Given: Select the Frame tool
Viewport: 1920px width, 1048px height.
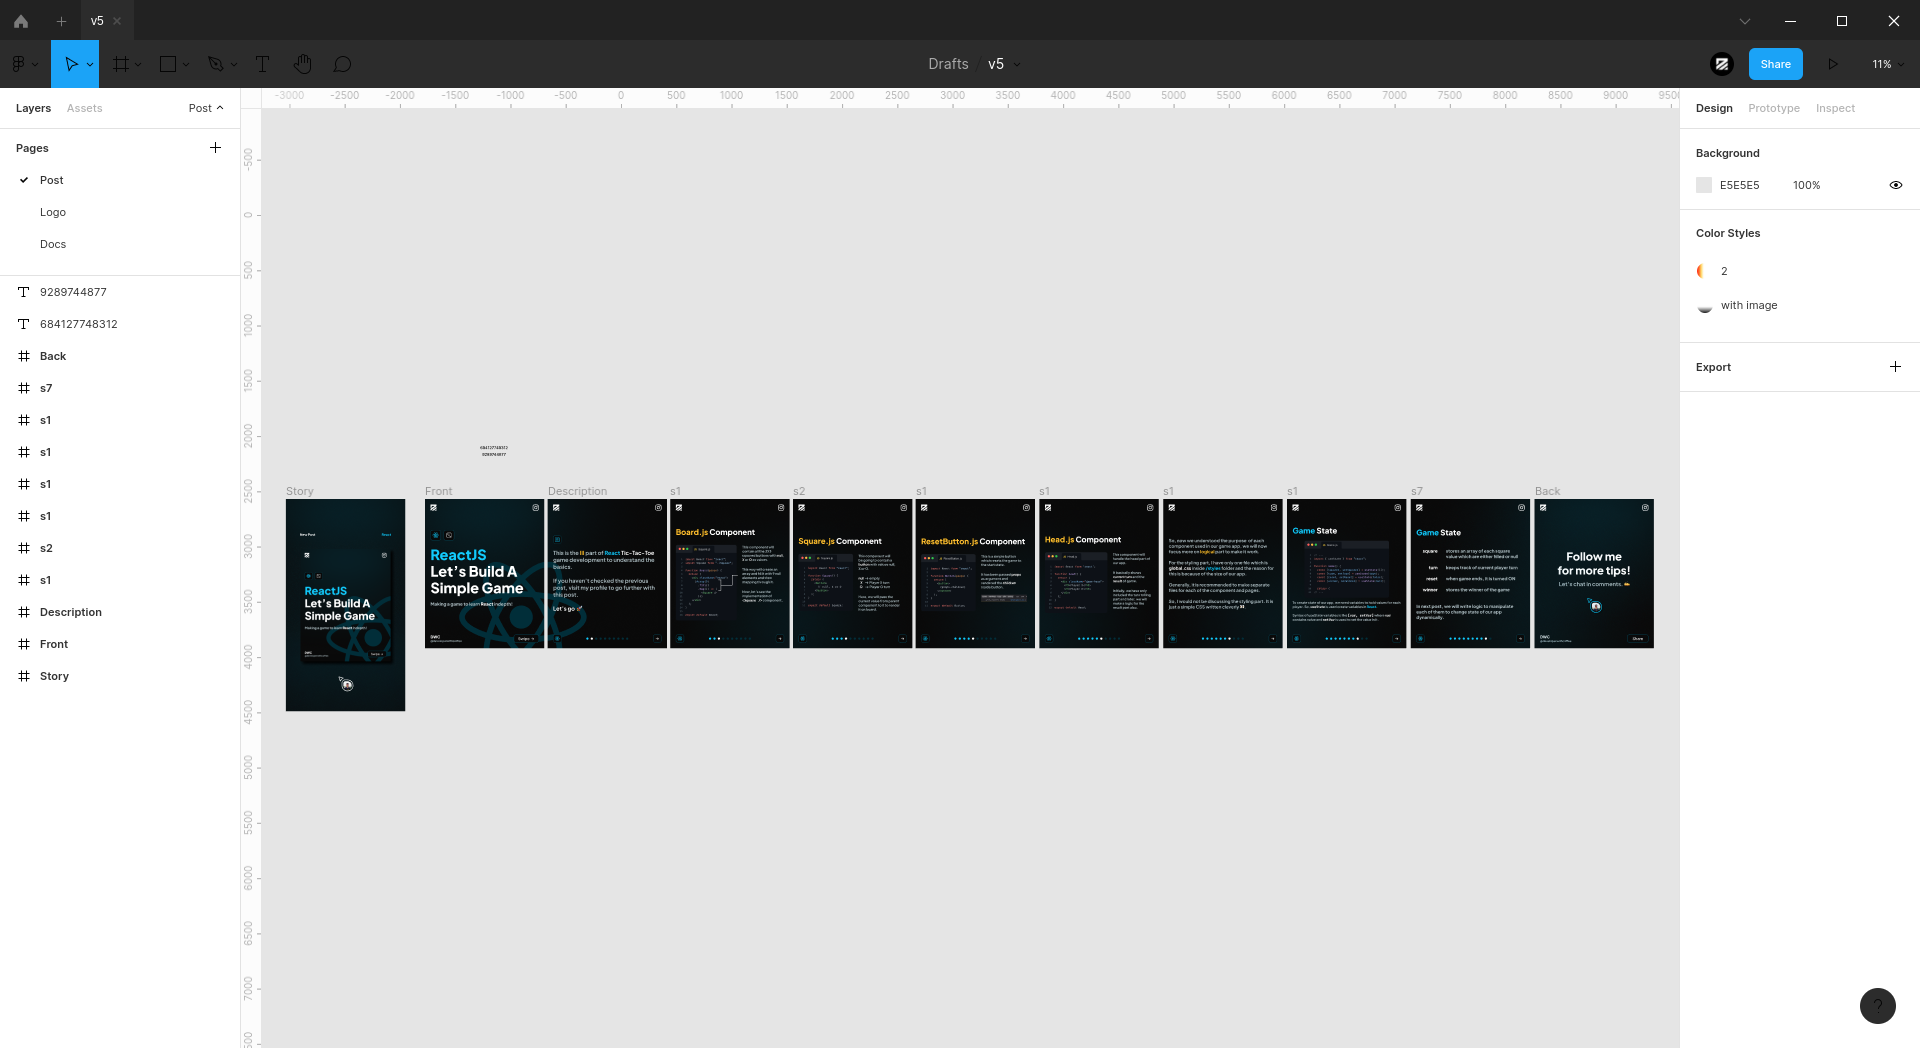Looking at the screenshot, I should click(x=121, y=64).
